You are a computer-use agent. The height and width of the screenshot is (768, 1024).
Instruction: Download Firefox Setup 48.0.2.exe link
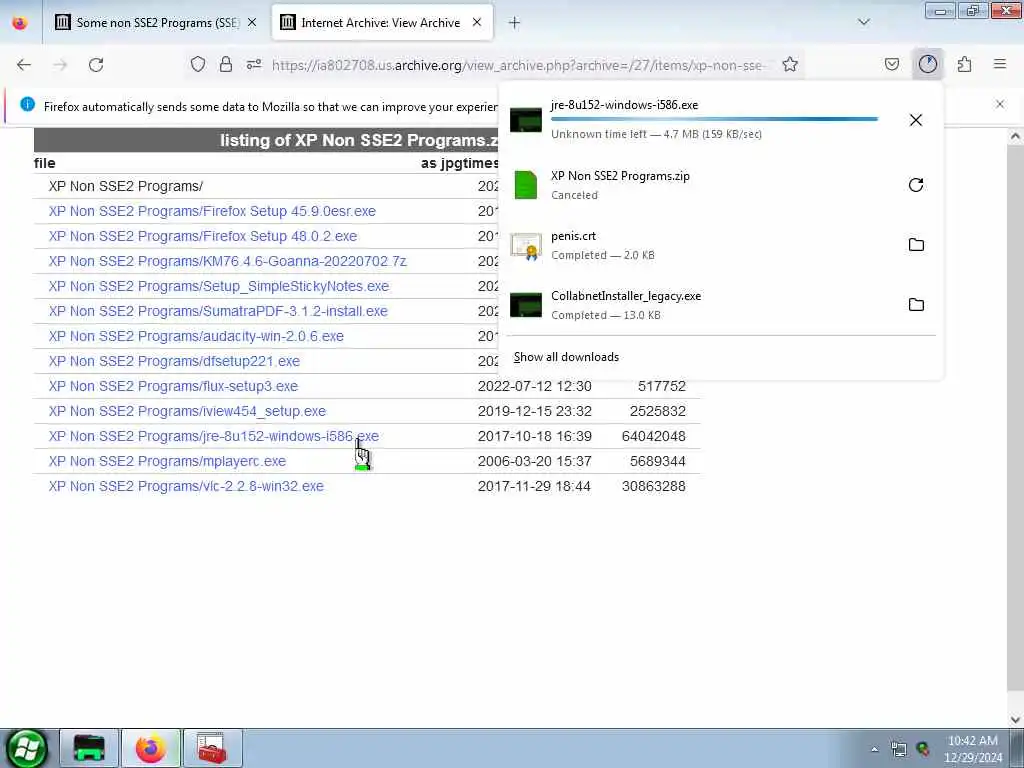[203, 236]
